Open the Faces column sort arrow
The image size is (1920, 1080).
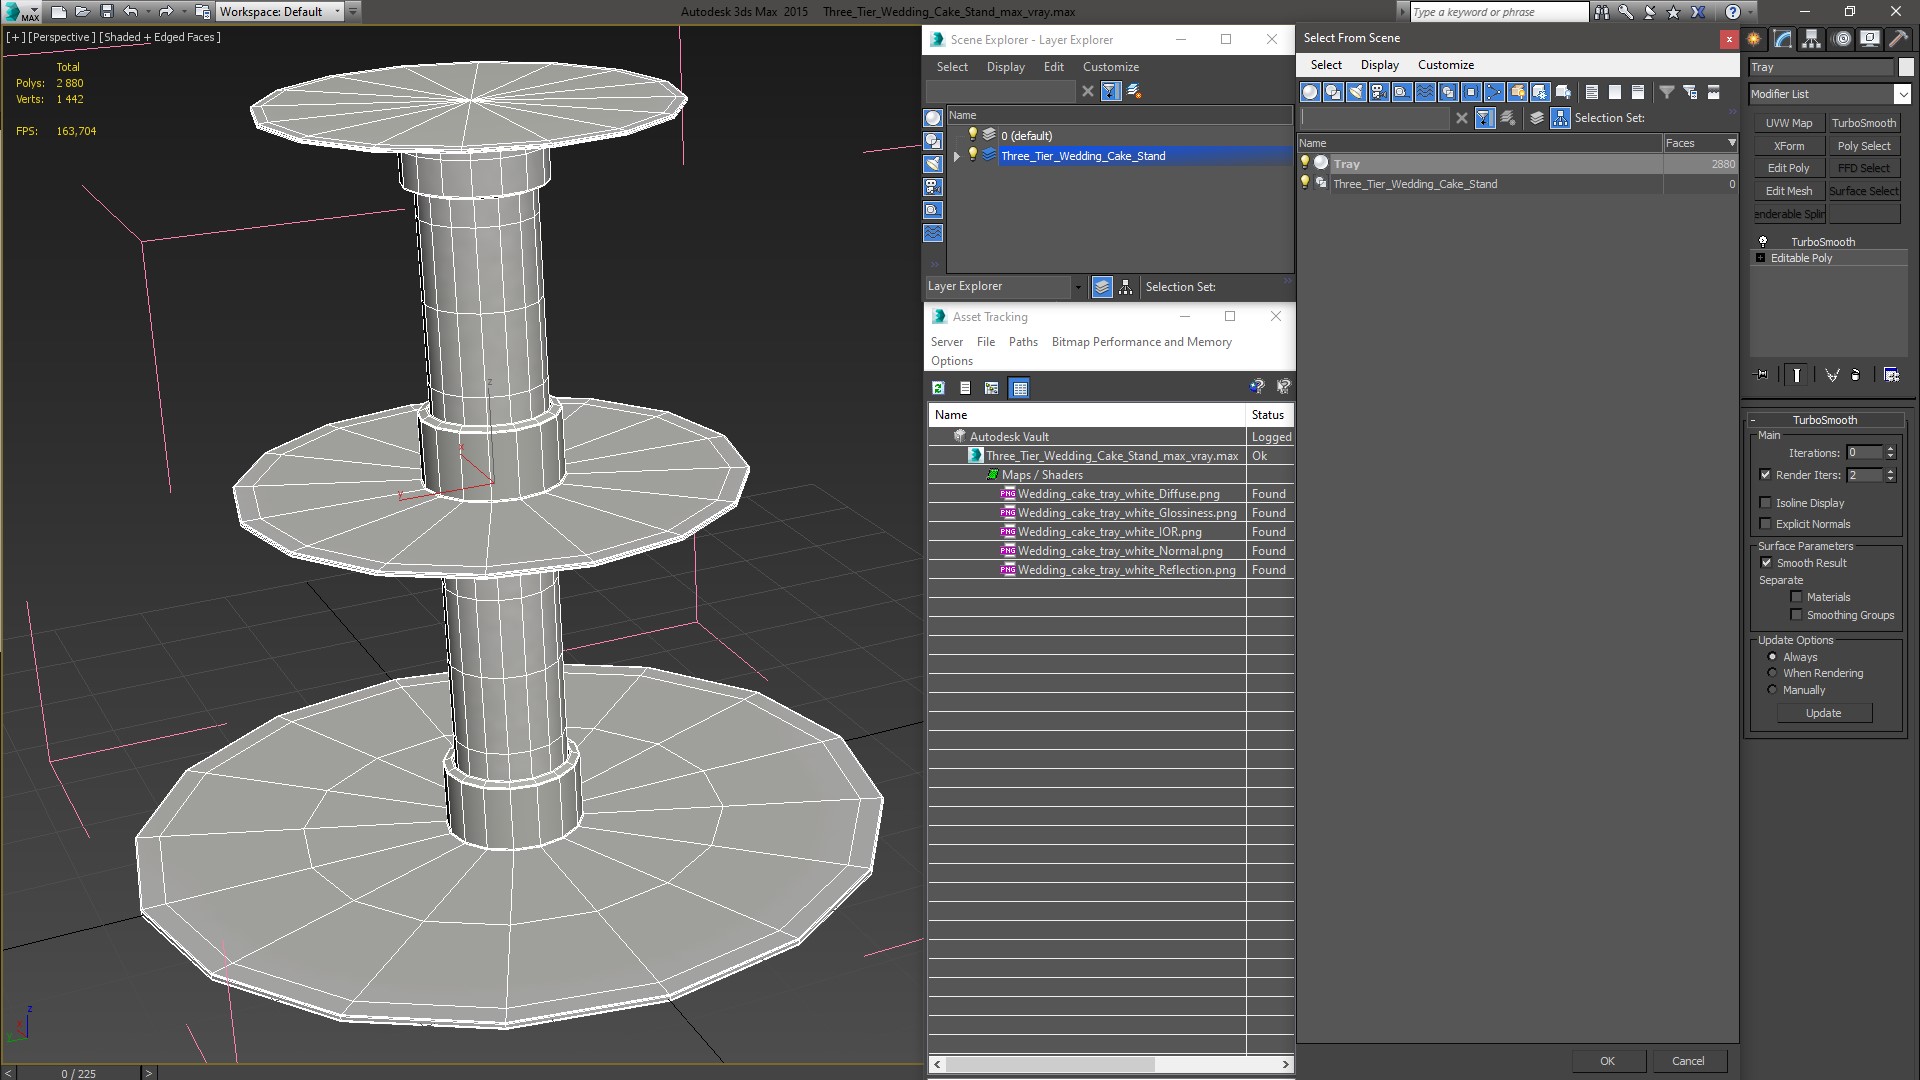coord(1731,143)
